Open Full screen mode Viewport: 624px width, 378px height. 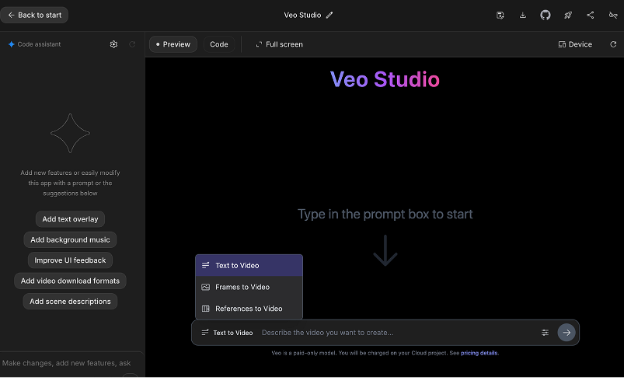[279, 44]
